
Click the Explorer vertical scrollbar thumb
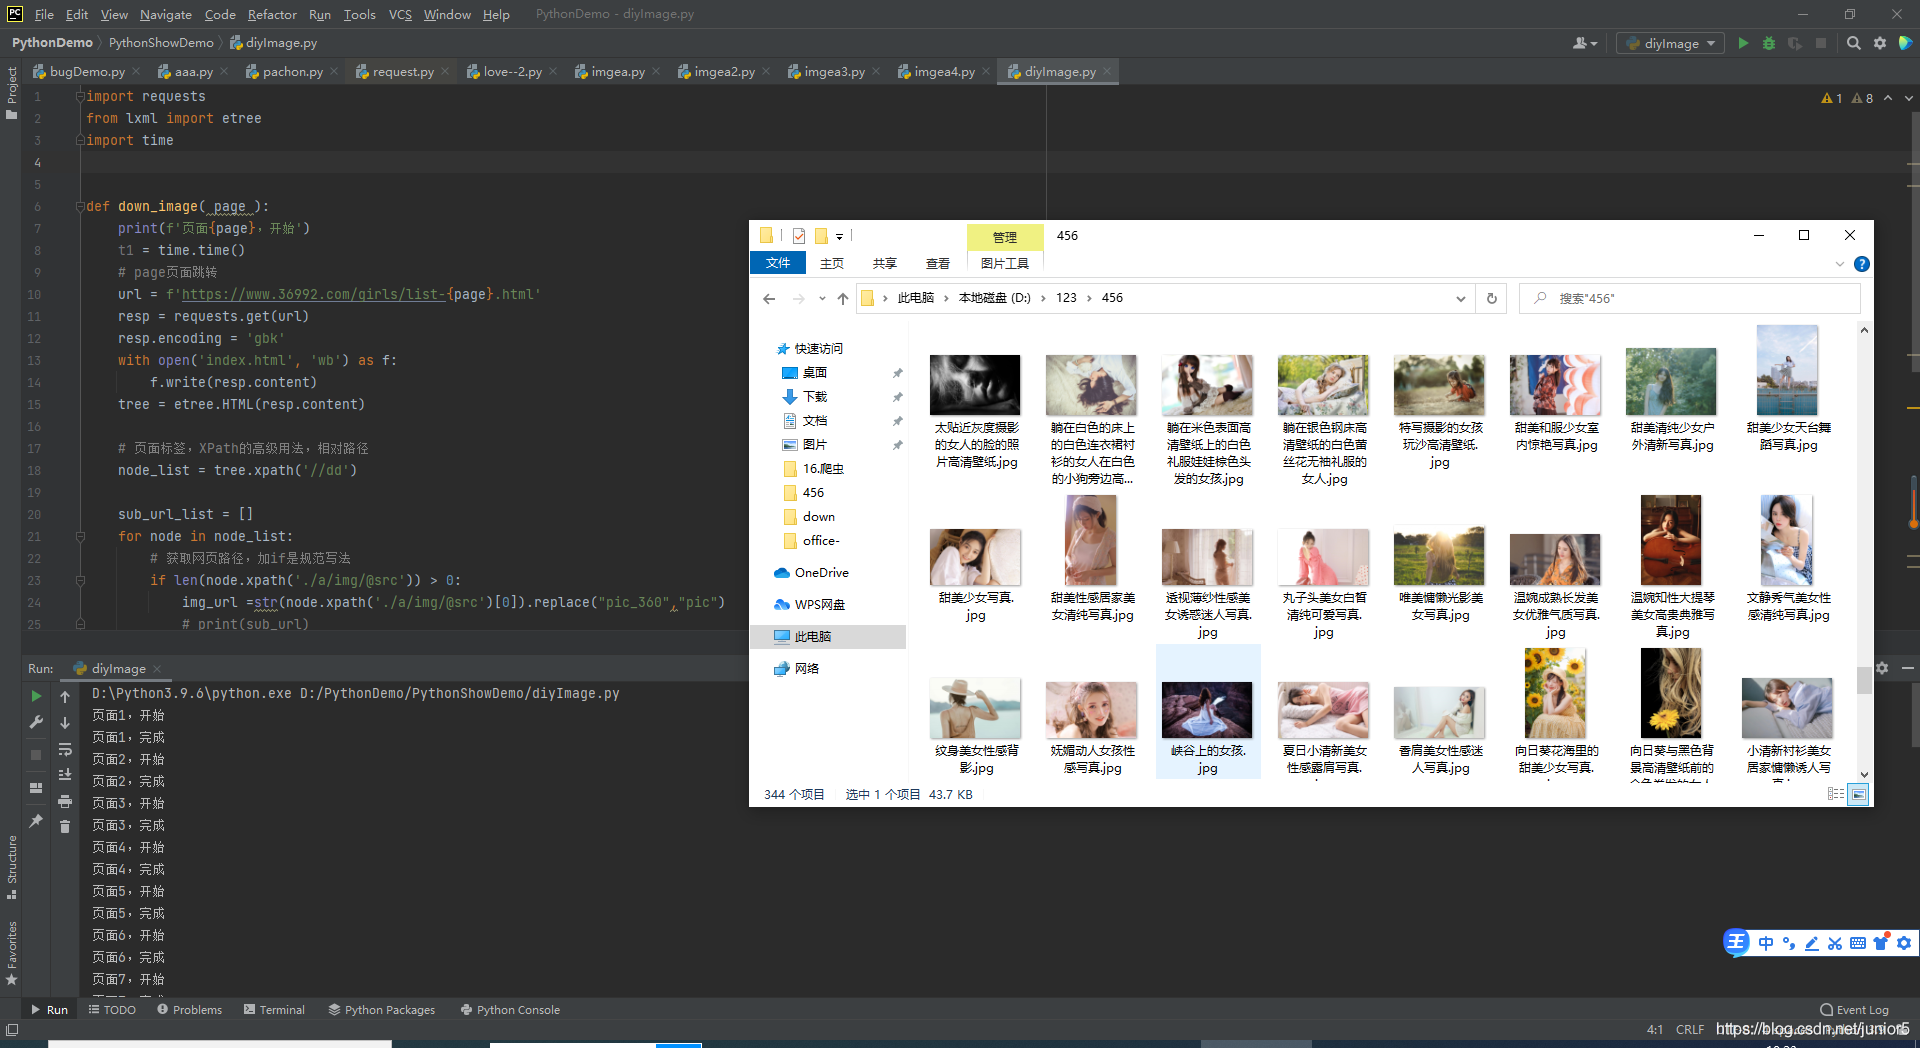tap(1864, 680)
